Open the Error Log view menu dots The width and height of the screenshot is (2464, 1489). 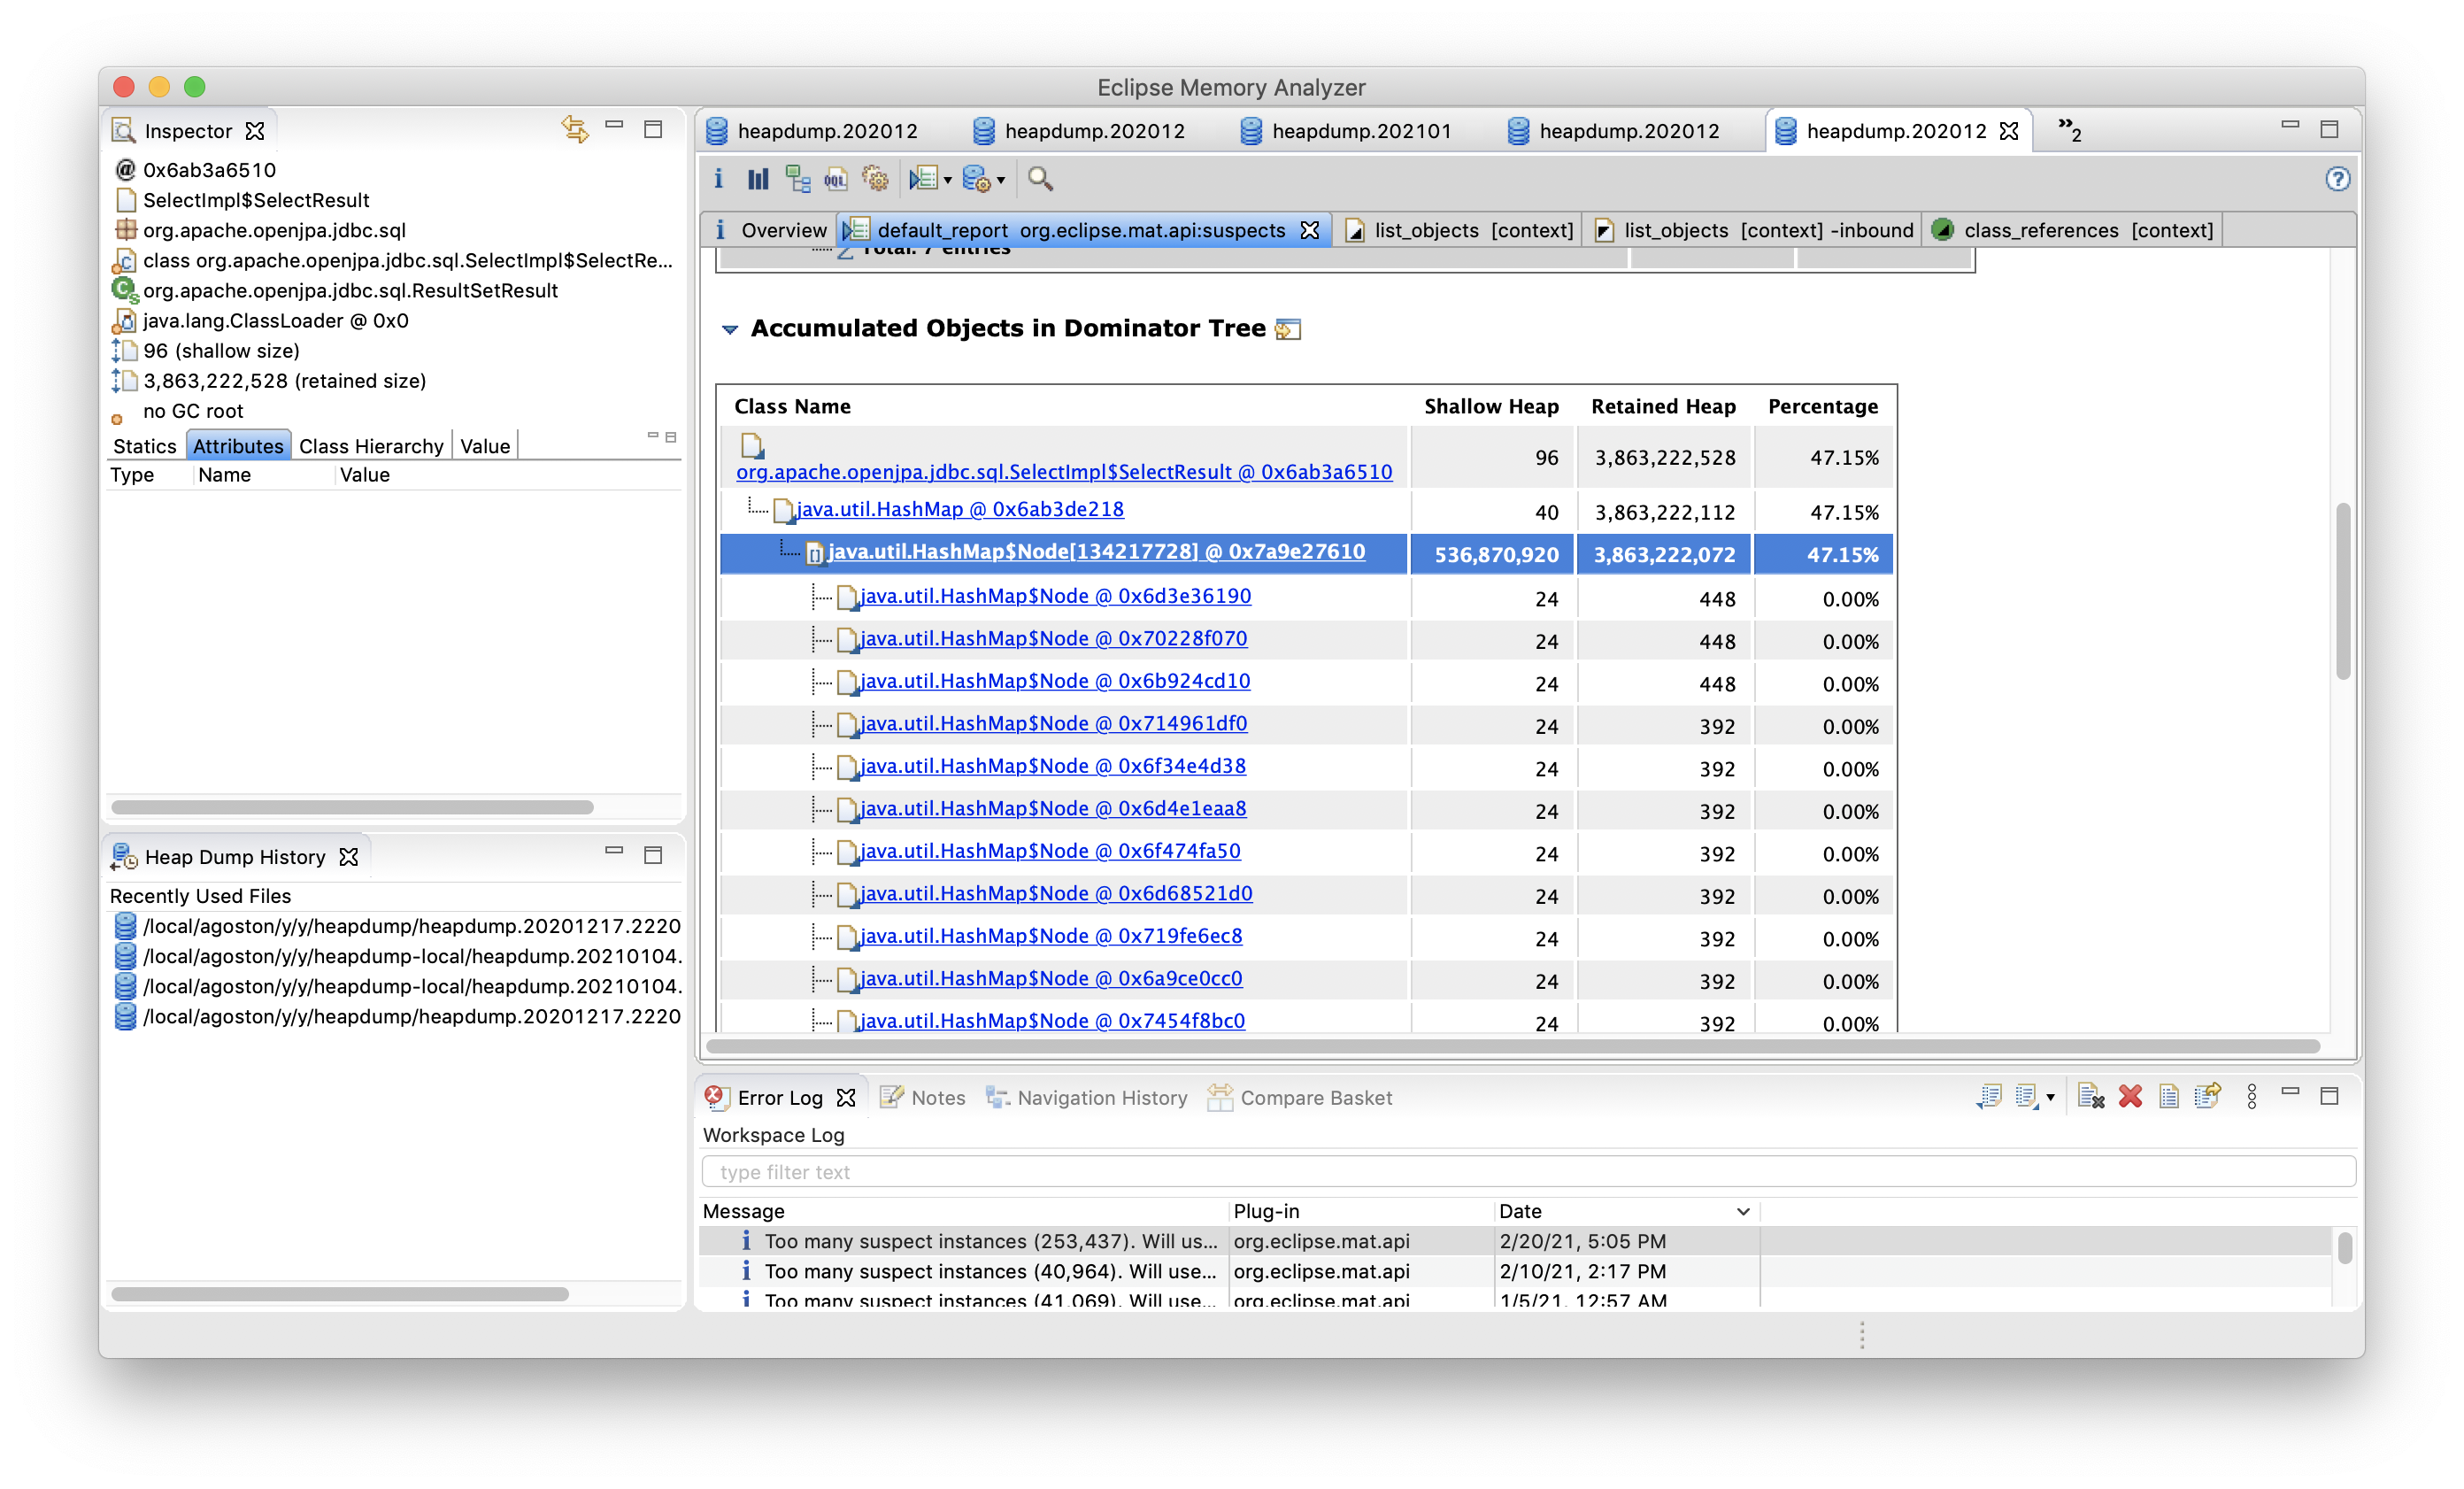pos(2252,1097)
